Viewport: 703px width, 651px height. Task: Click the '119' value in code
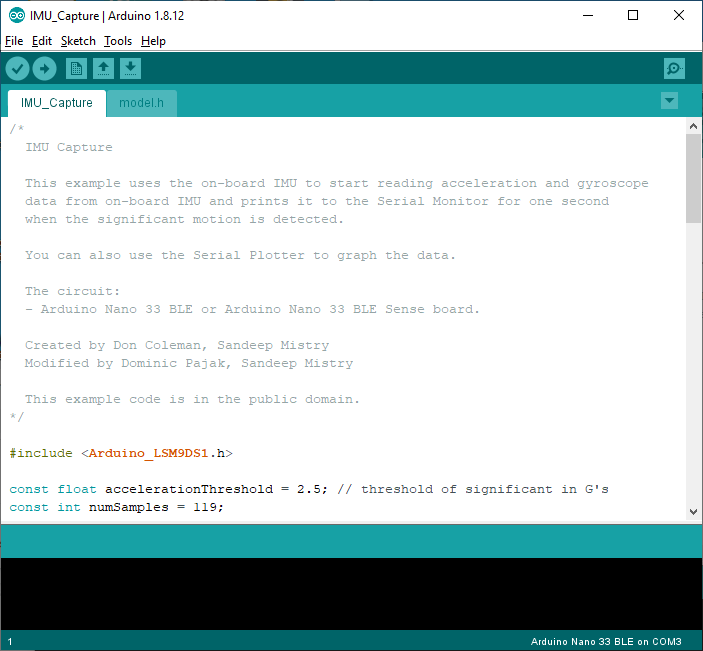coord(205,507)
